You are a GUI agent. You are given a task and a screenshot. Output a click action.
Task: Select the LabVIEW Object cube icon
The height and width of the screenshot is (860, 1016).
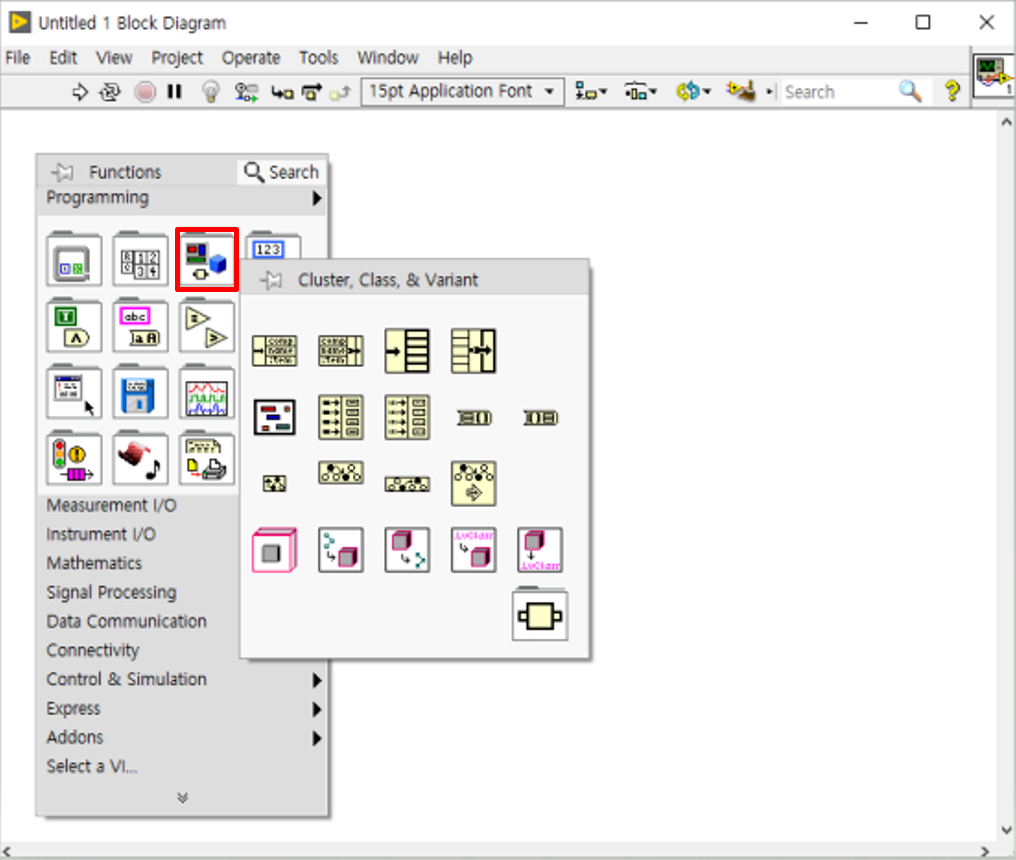[275, 550]
